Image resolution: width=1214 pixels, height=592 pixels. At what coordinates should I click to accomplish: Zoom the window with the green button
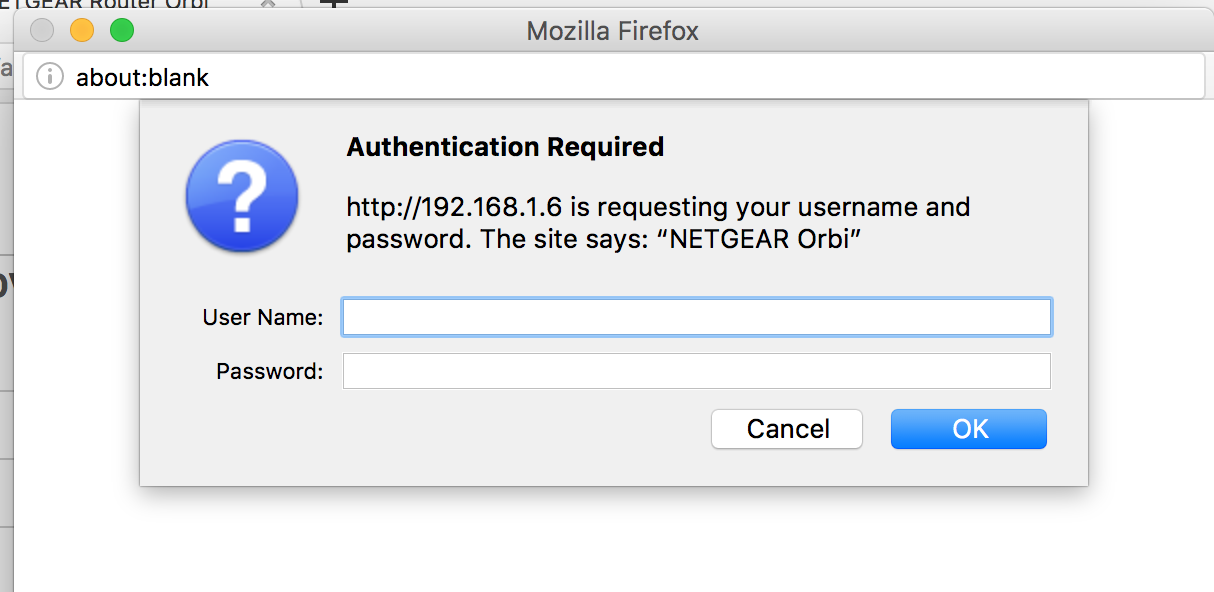tap(122, 31)
